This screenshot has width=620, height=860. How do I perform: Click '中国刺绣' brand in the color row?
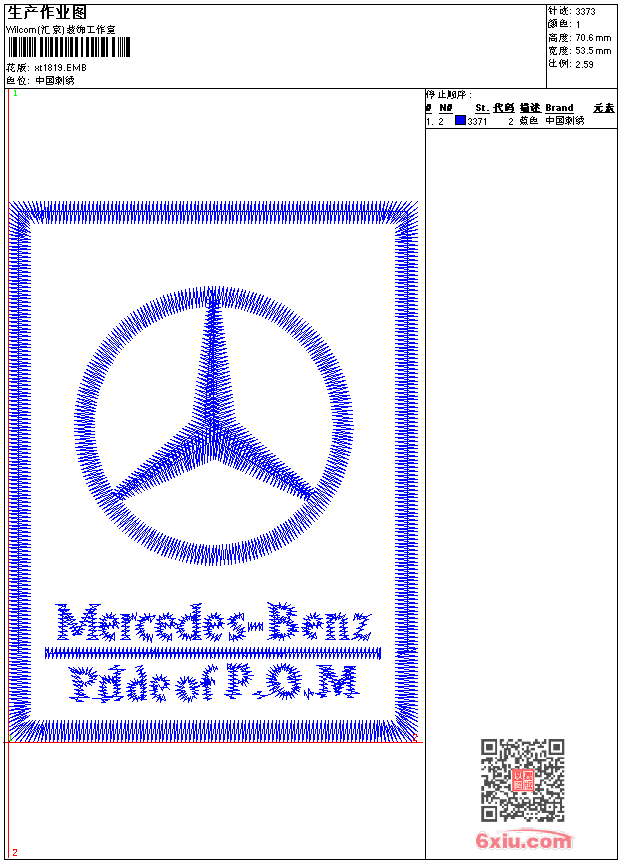click(565, 121)
